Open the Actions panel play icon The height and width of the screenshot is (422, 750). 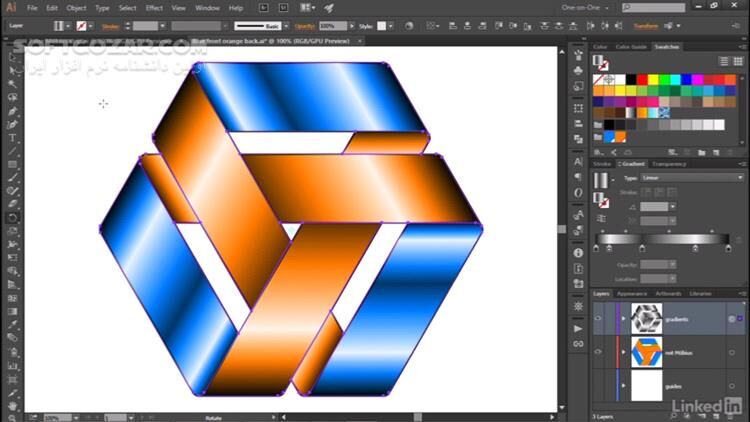pos(578,327)
